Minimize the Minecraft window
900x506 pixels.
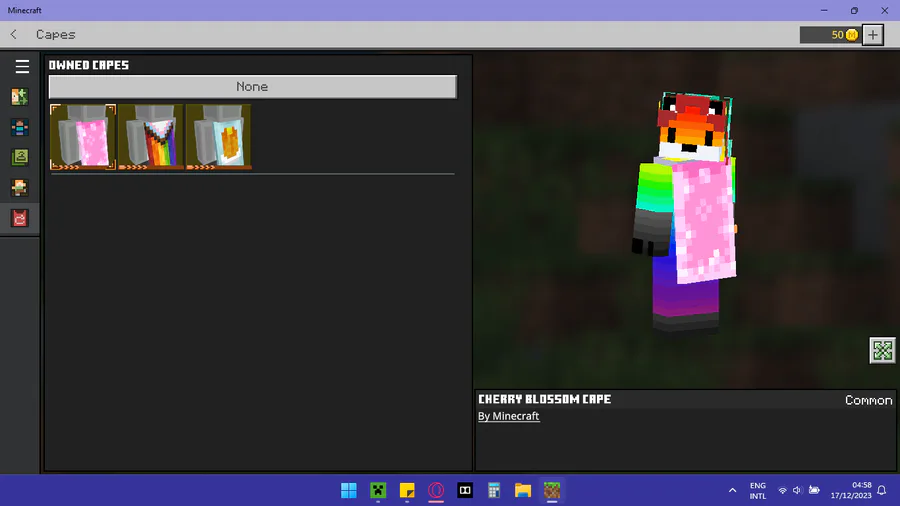(824, 10)
